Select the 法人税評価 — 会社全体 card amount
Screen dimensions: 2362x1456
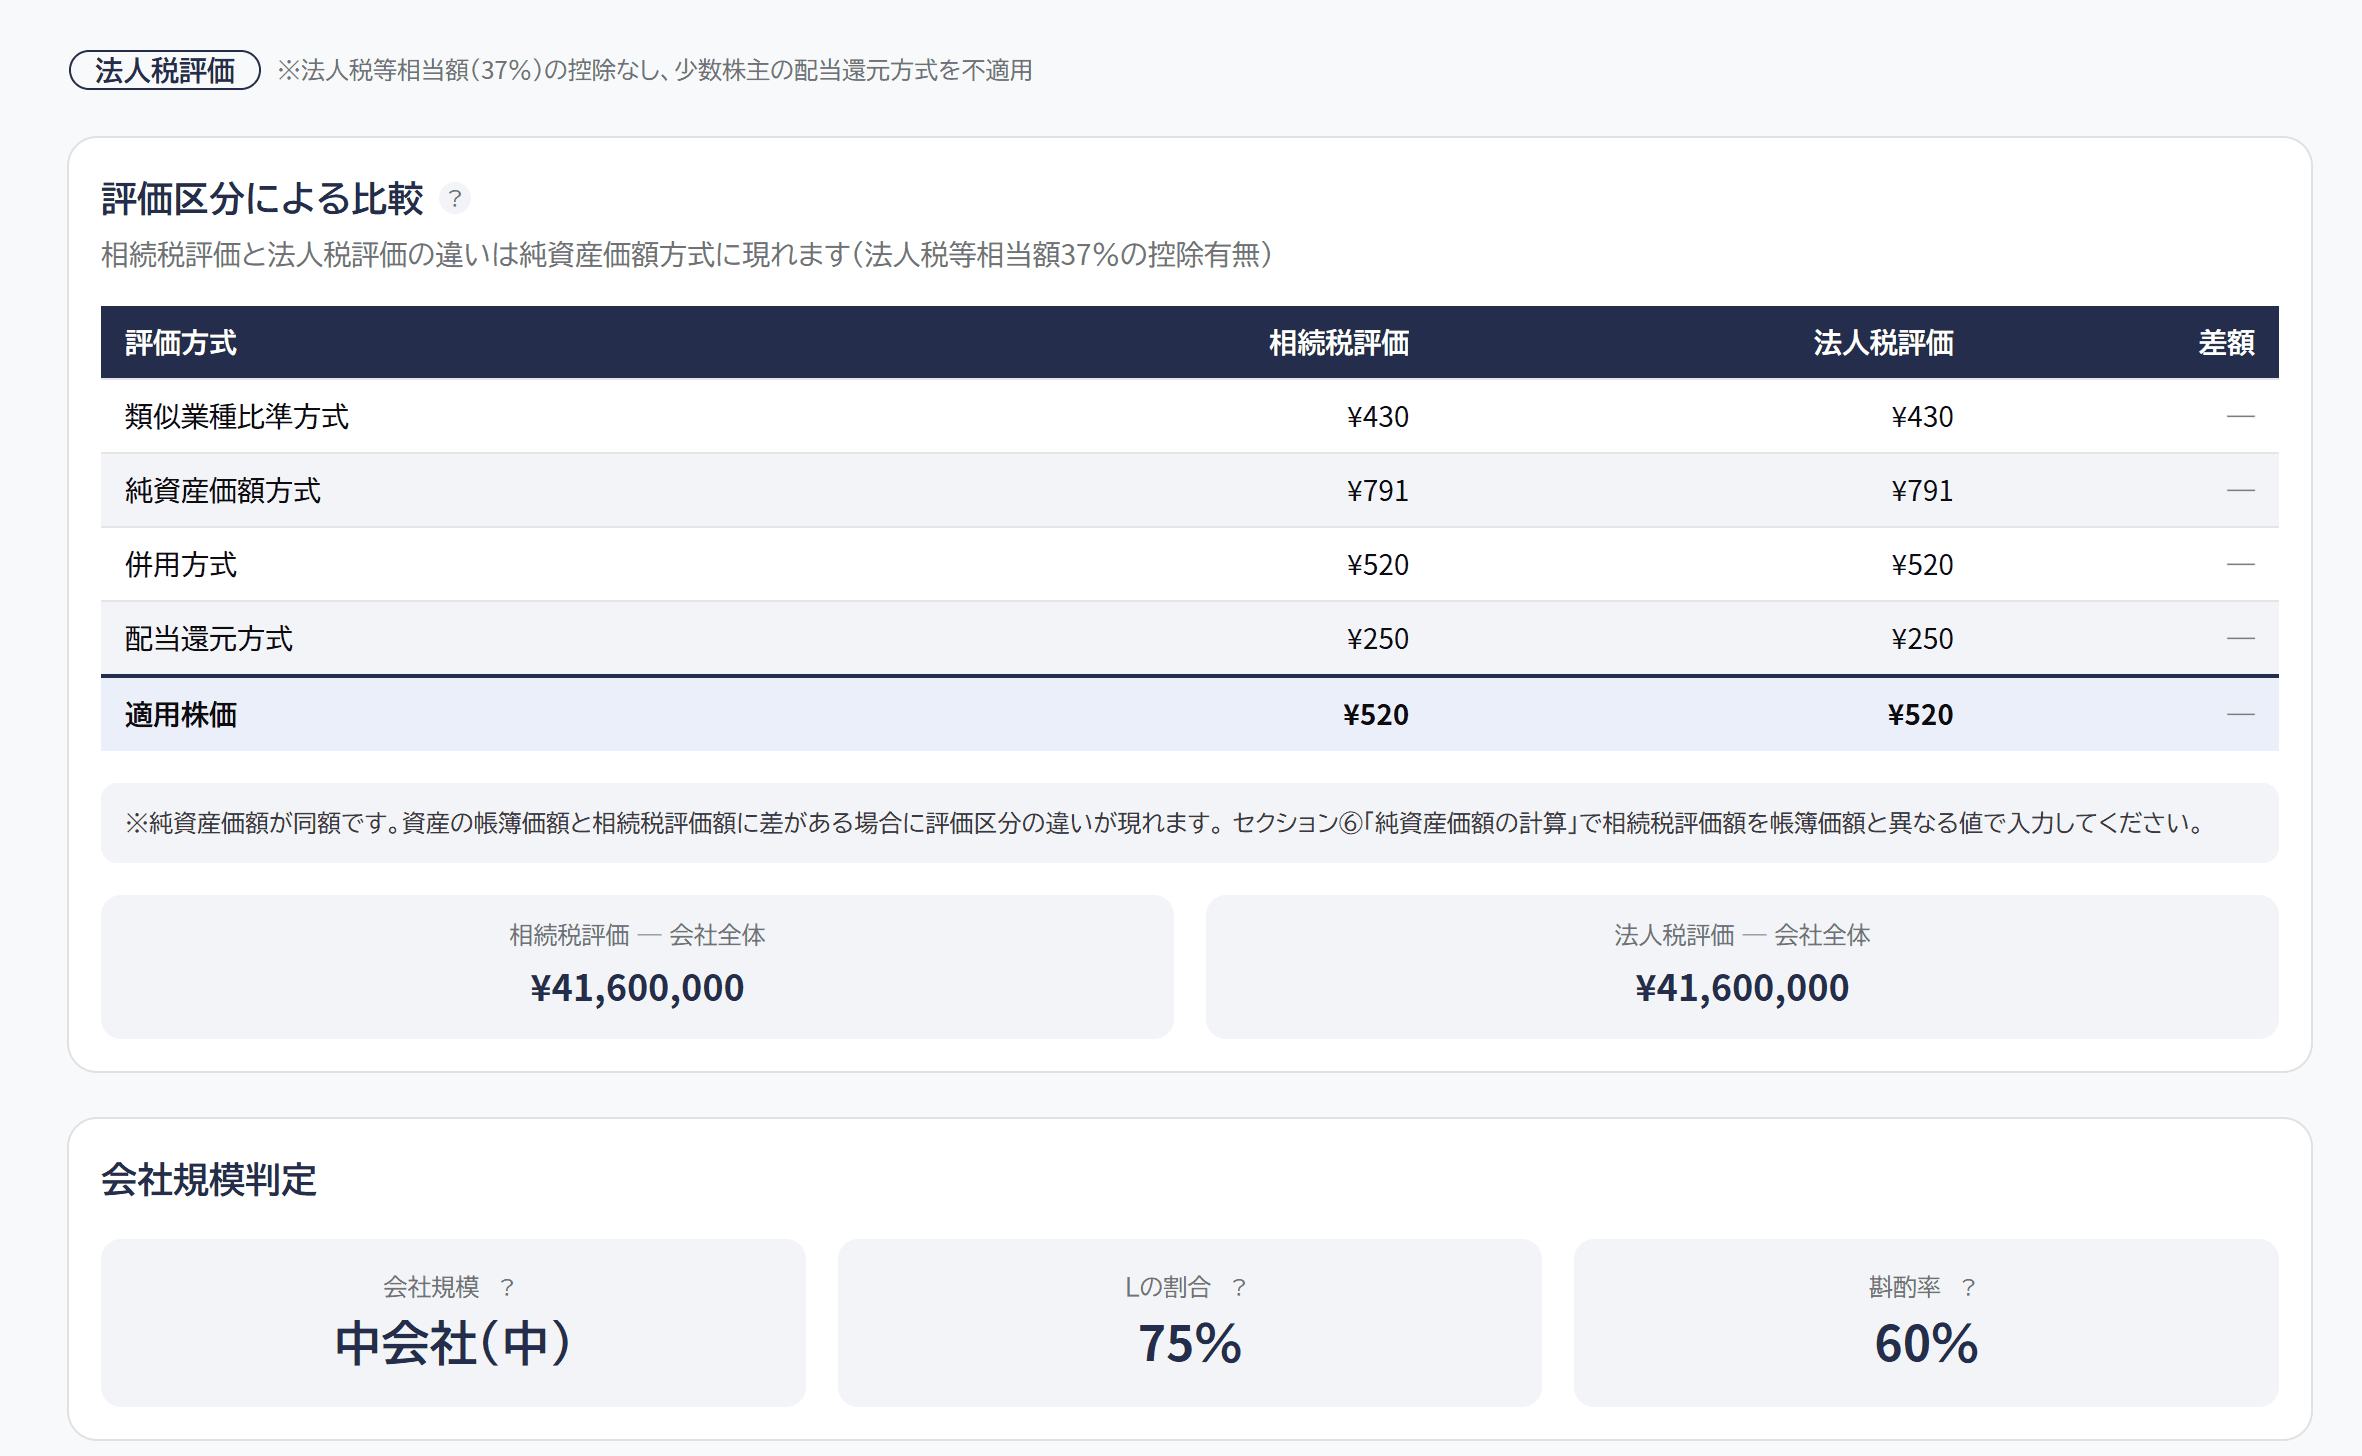(x=1742, y=988)
